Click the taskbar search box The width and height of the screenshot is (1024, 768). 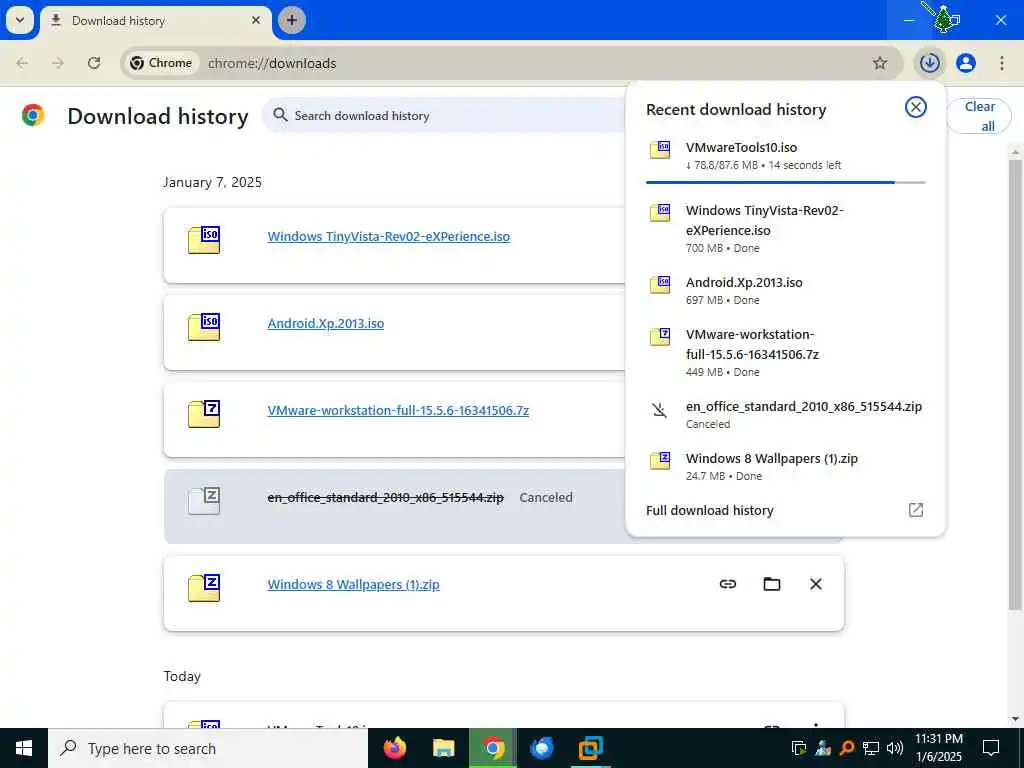[208, 748]
